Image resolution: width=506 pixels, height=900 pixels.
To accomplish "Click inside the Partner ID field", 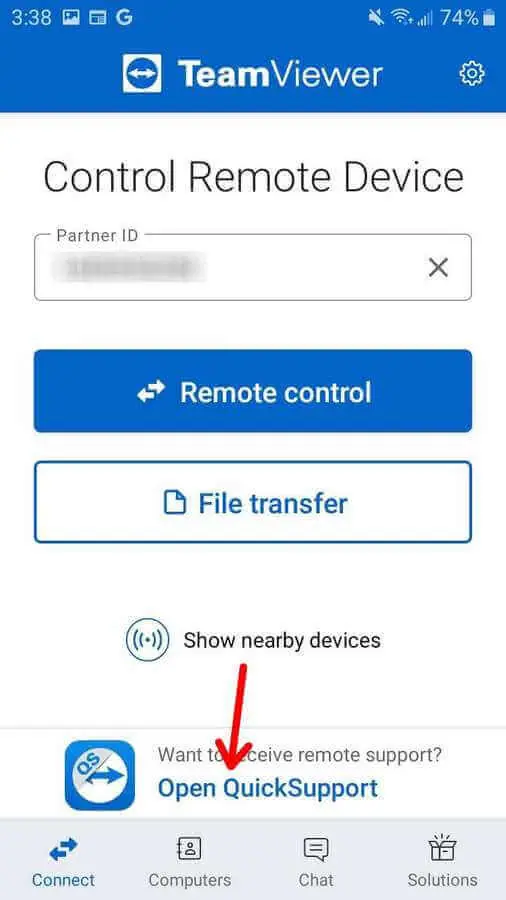I will coord(253,267).
